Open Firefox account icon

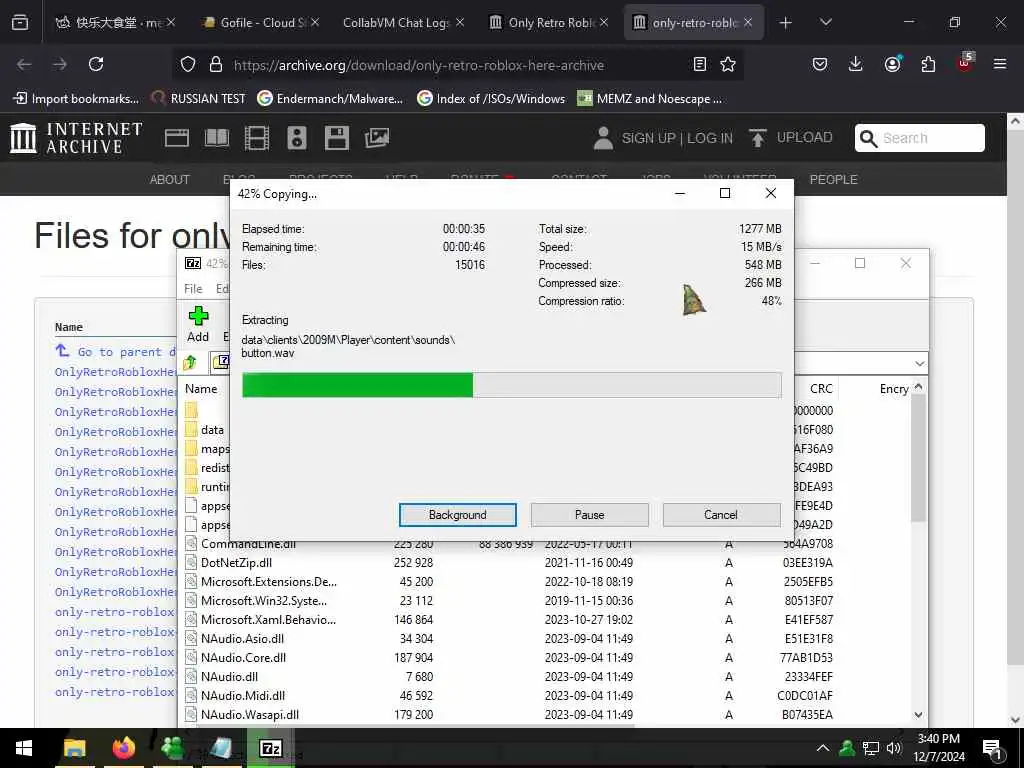[x=892, y=64]
